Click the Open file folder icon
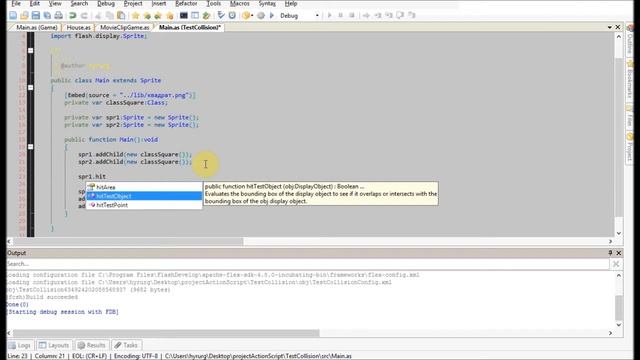Image resolution: width=640 pixels, height=360 pixels. click(x=24, y=16)
